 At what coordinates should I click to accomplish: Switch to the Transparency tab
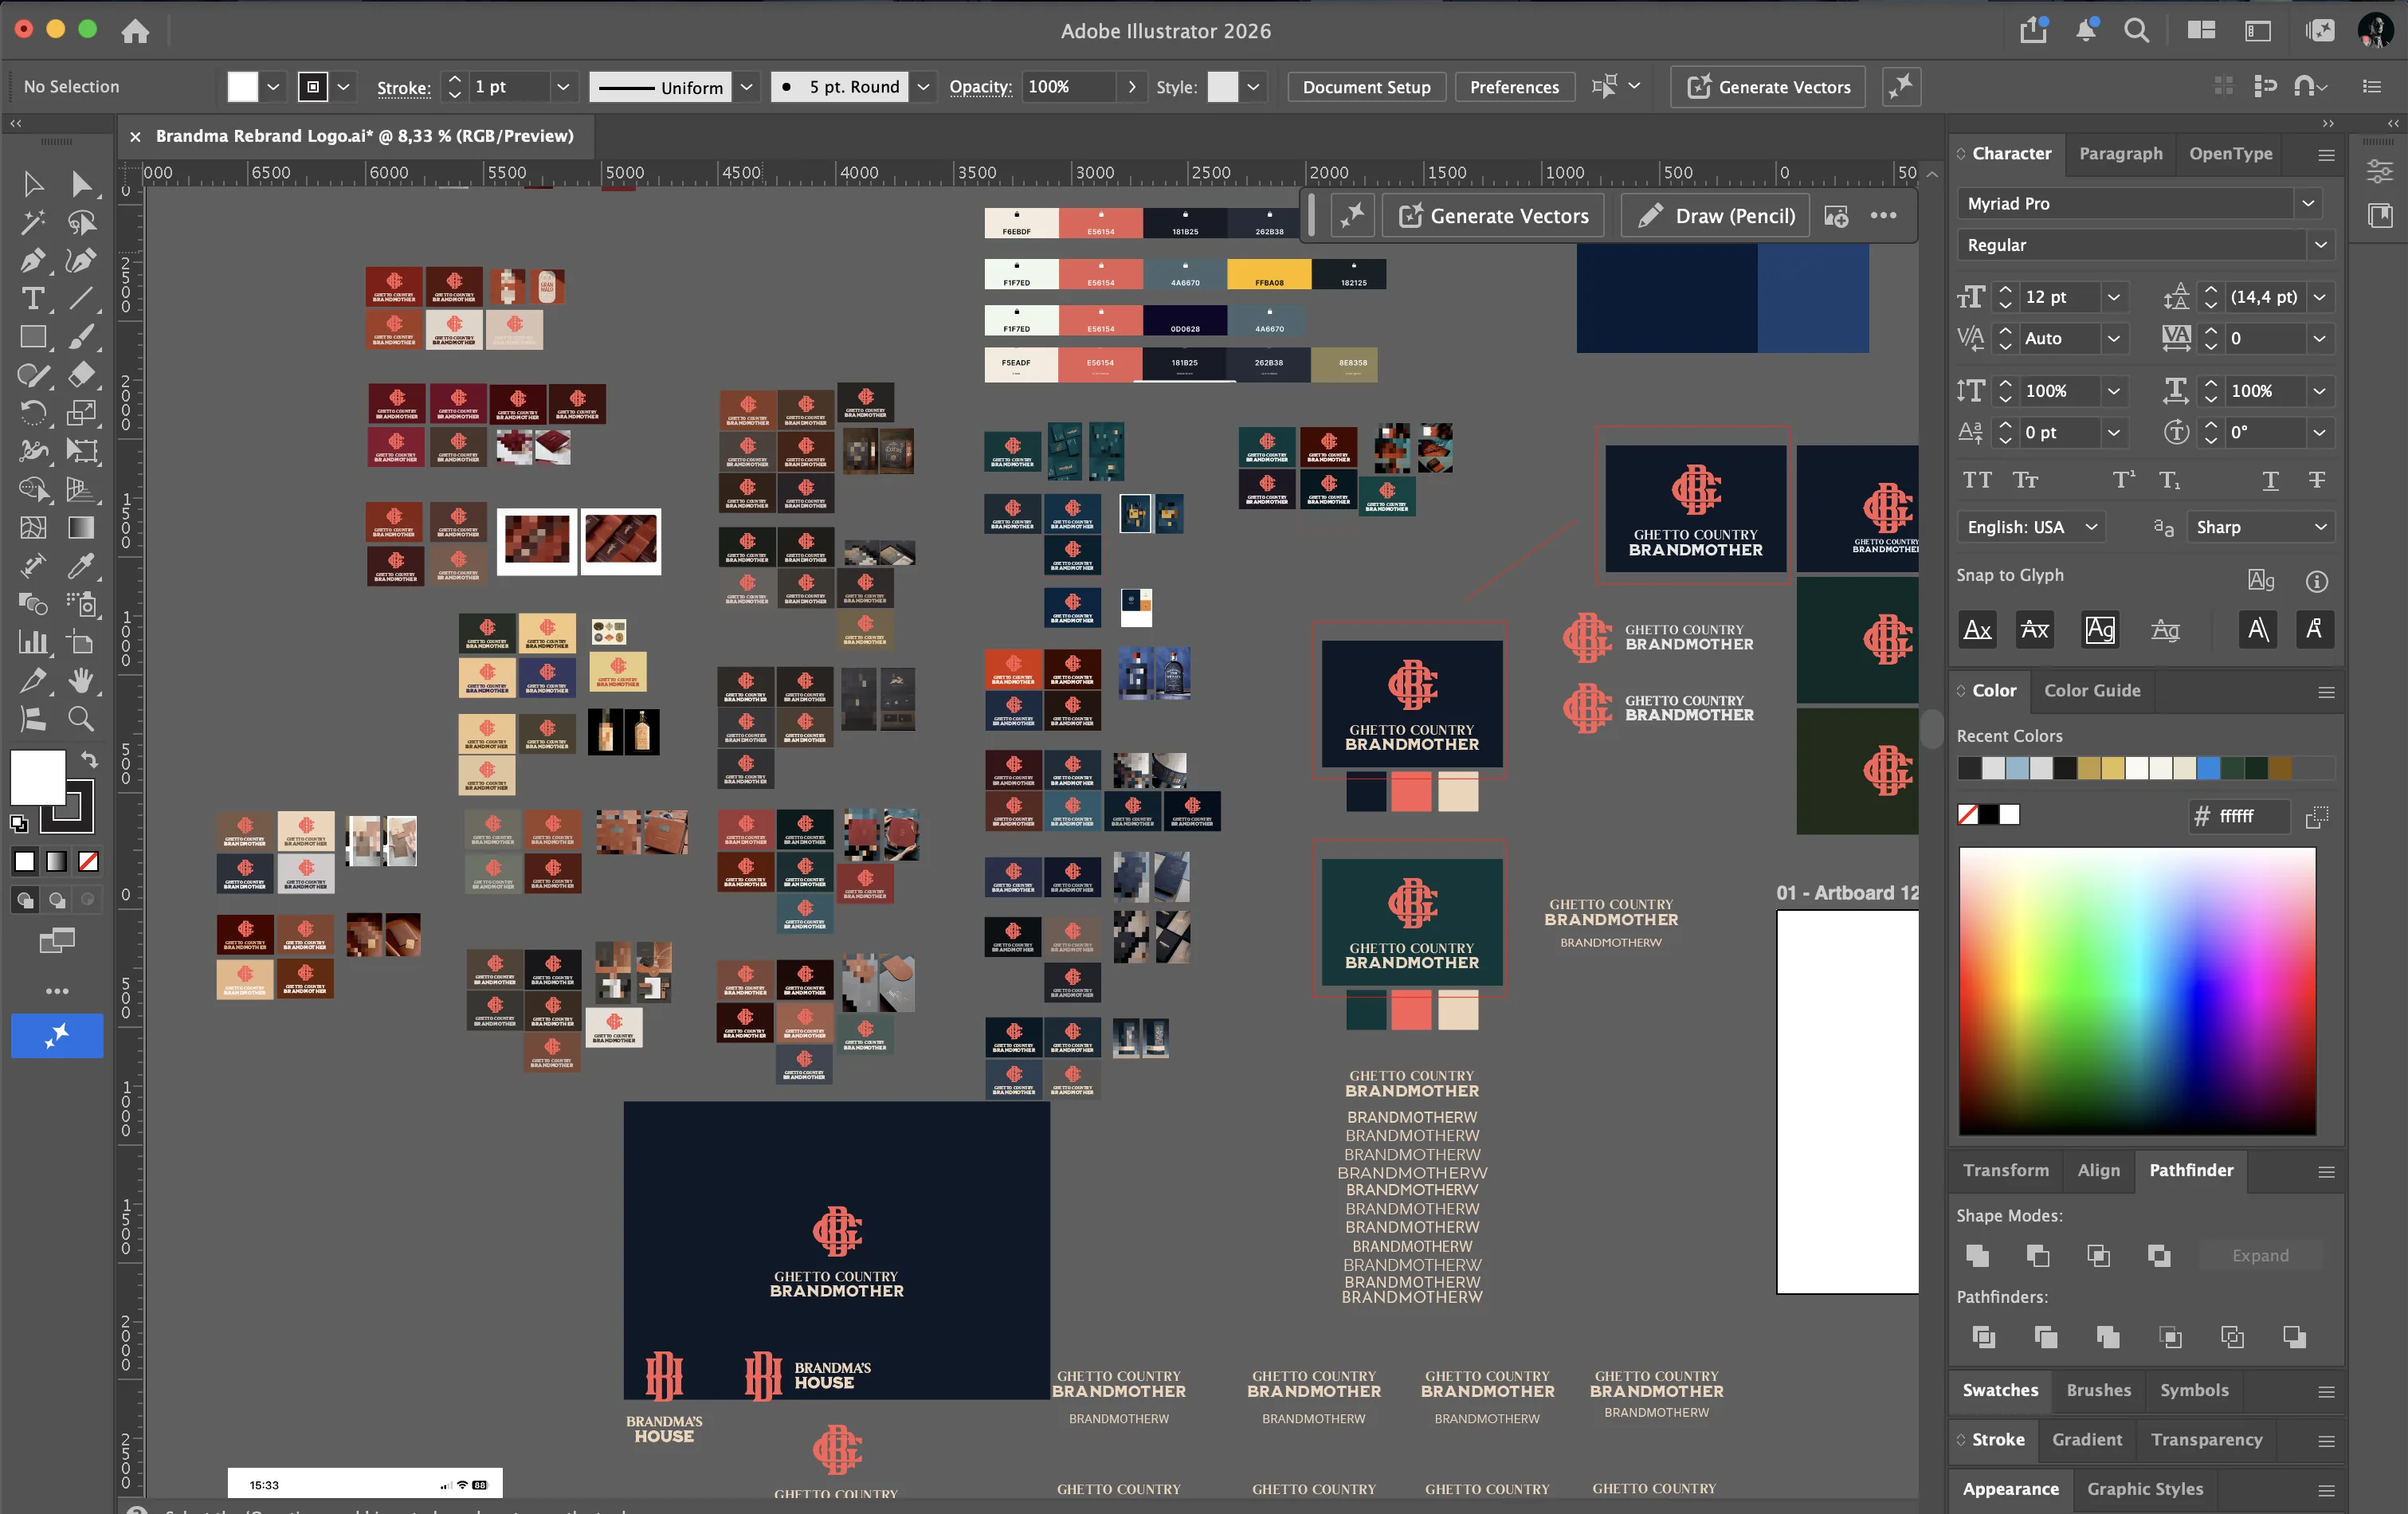pos(2206,1439)
